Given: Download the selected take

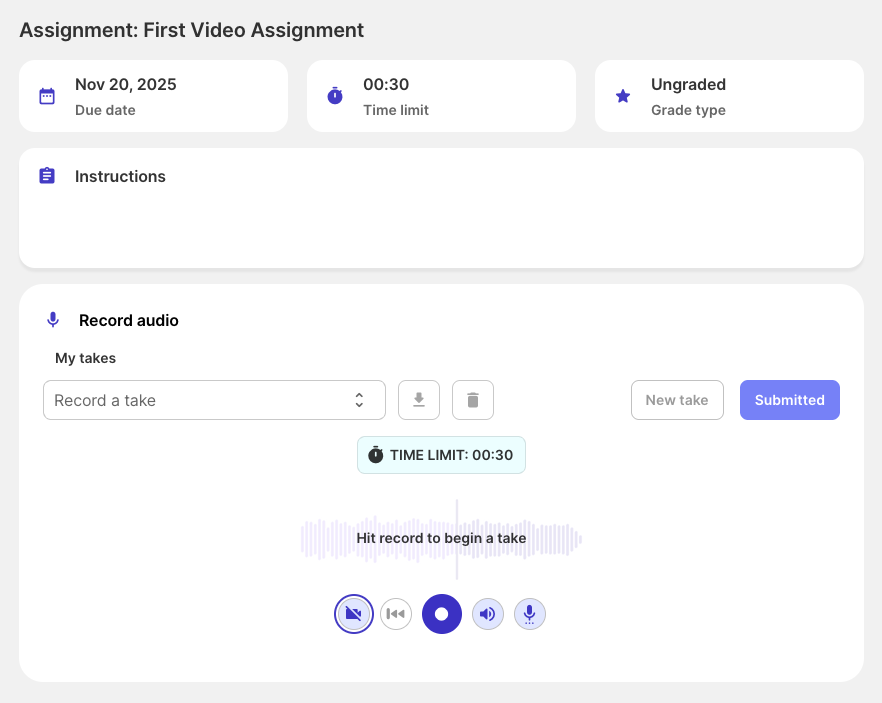Looking at the screenshot, I should pyautogui.click(x=419, y=399).
